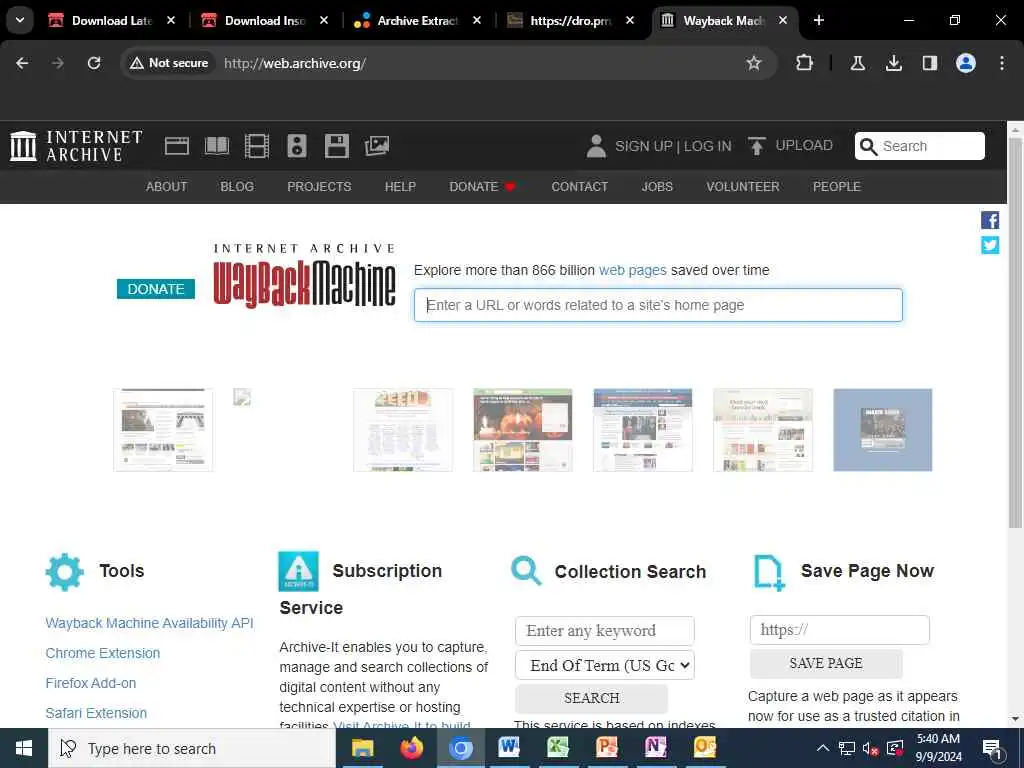Open the Chrome profile avatar

click(966, 63)
